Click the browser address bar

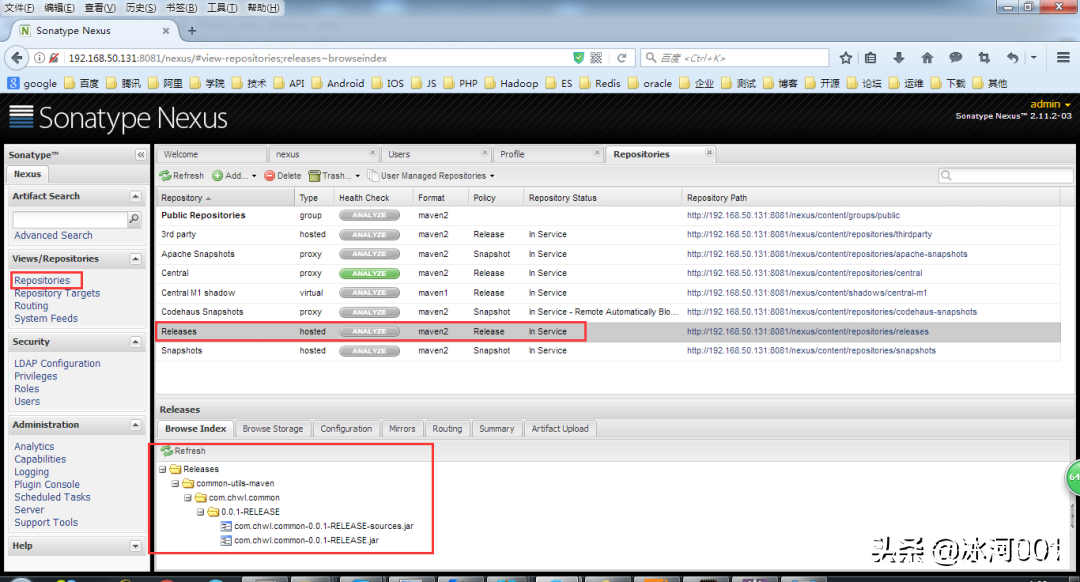click(x=317, y=59)
